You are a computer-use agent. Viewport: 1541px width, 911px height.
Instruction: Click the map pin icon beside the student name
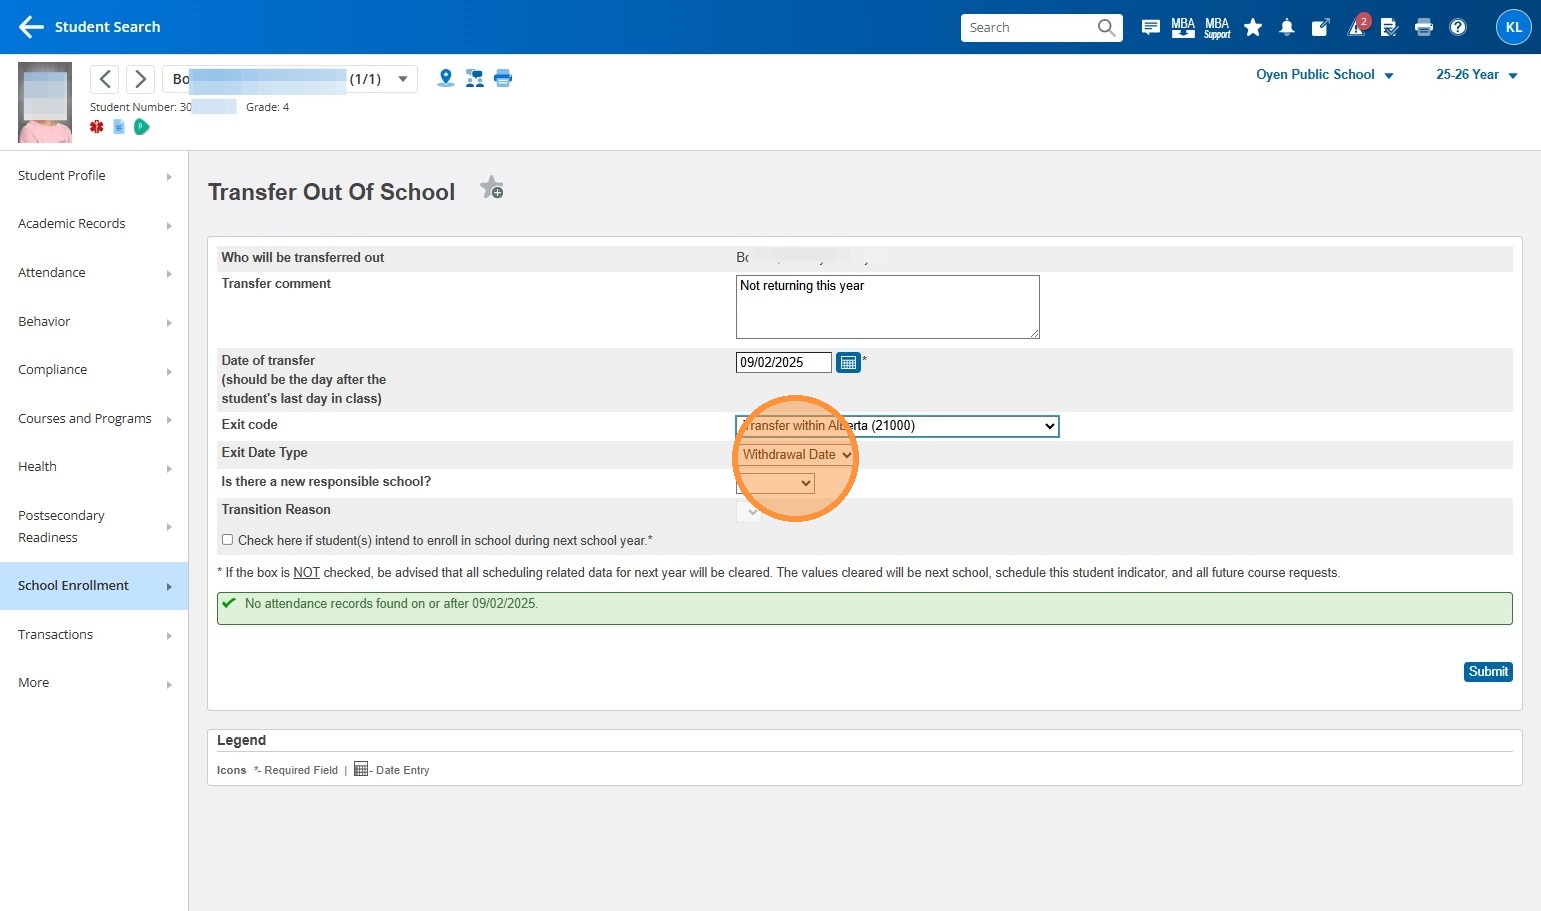(446, 78)
